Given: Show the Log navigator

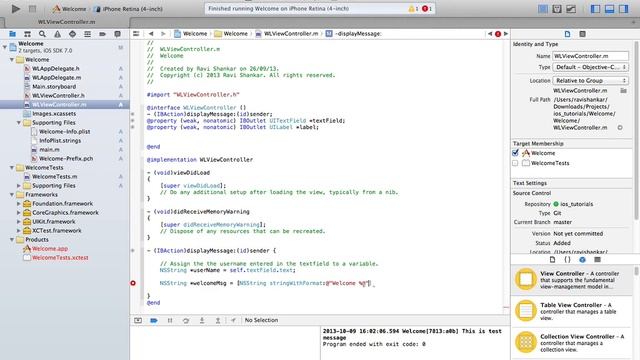Looking at the screenshot, I should 117,34.
